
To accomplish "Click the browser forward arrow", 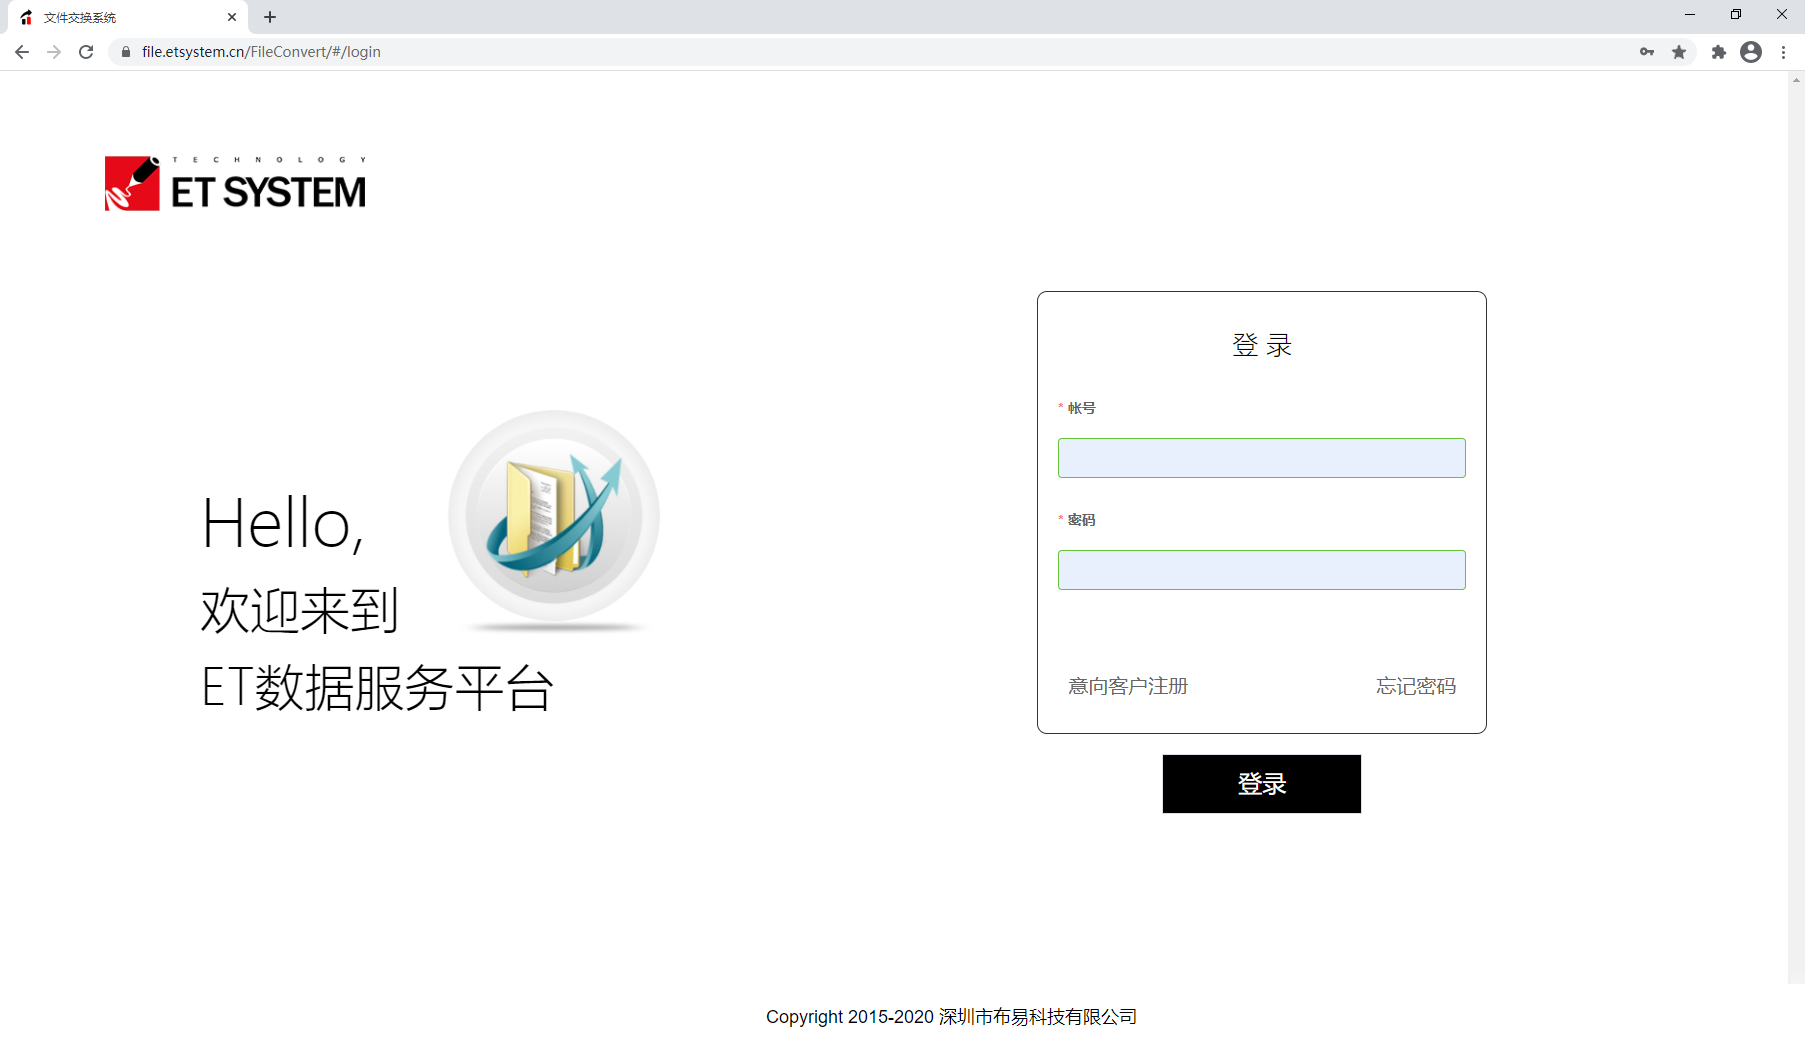I will [x=54, y=52].
